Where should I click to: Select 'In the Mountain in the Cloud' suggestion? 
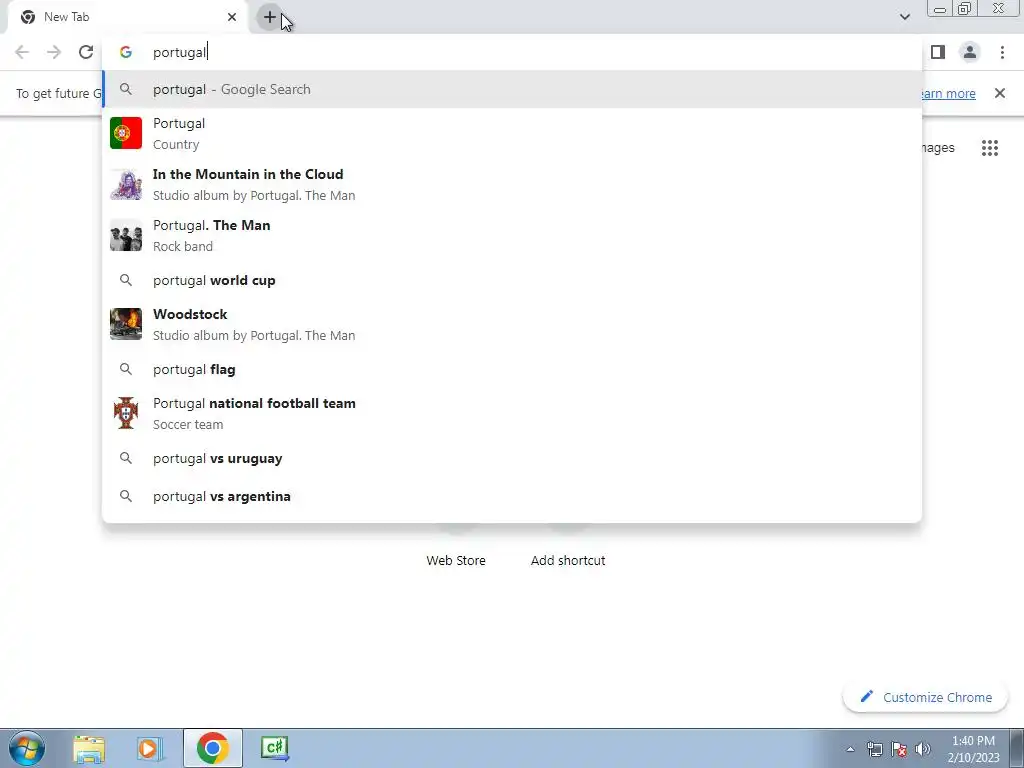point(512,184)
